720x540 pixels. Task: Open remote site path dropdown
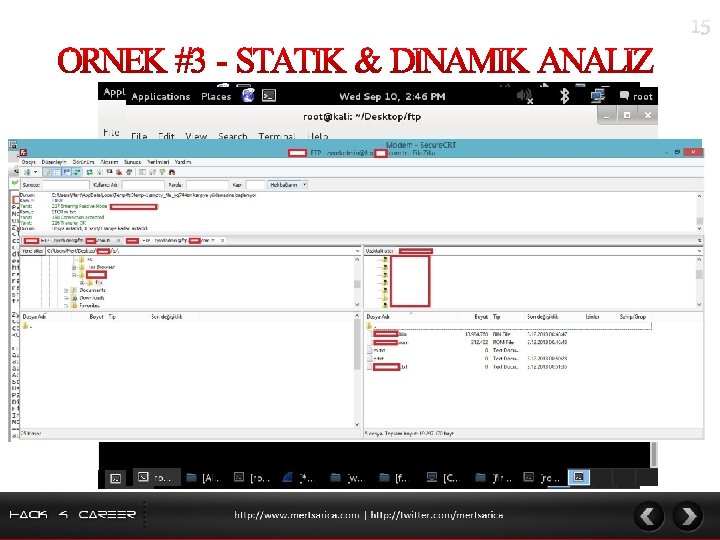point(699,251)
